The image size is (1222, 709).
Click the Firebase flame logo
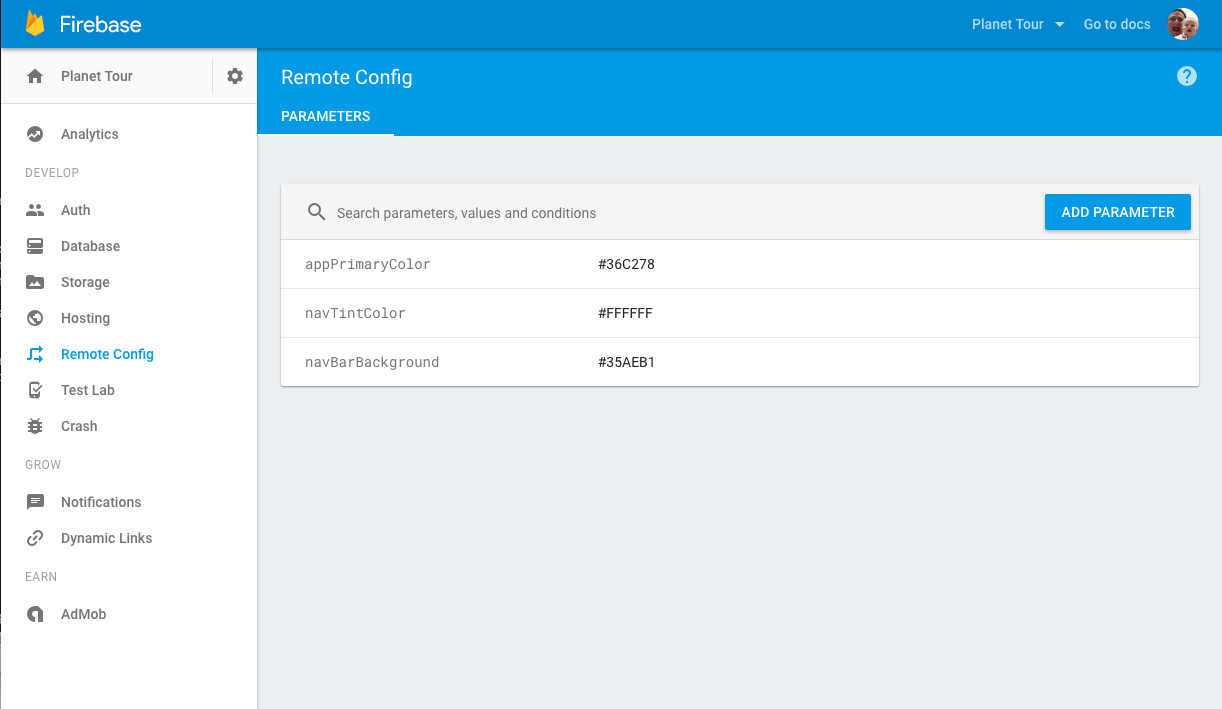[x=35, y=23]
